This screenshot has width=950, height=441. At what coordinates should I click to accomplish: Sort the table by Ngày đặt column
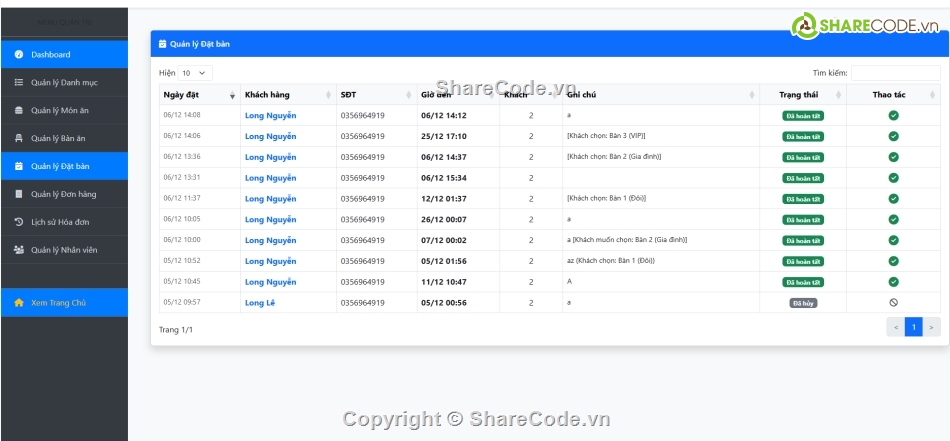click(200, 94)
